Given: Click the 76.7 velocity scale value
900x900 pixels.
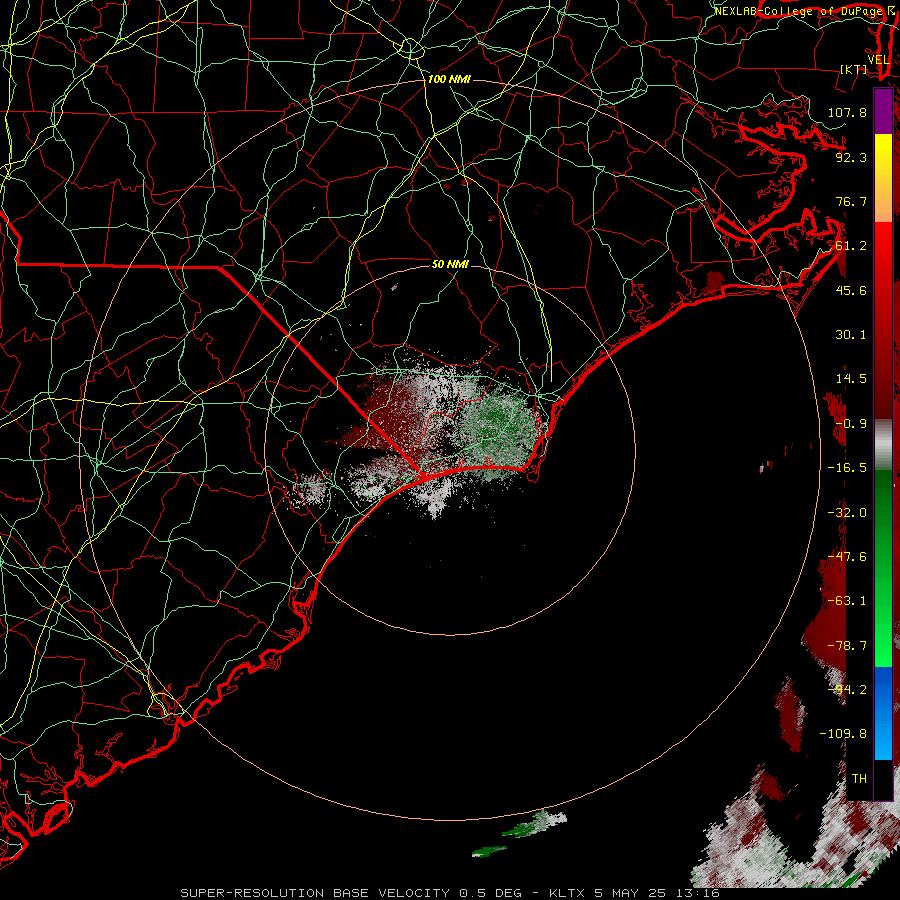Looking at the screenshot, I should click(851, 201).
